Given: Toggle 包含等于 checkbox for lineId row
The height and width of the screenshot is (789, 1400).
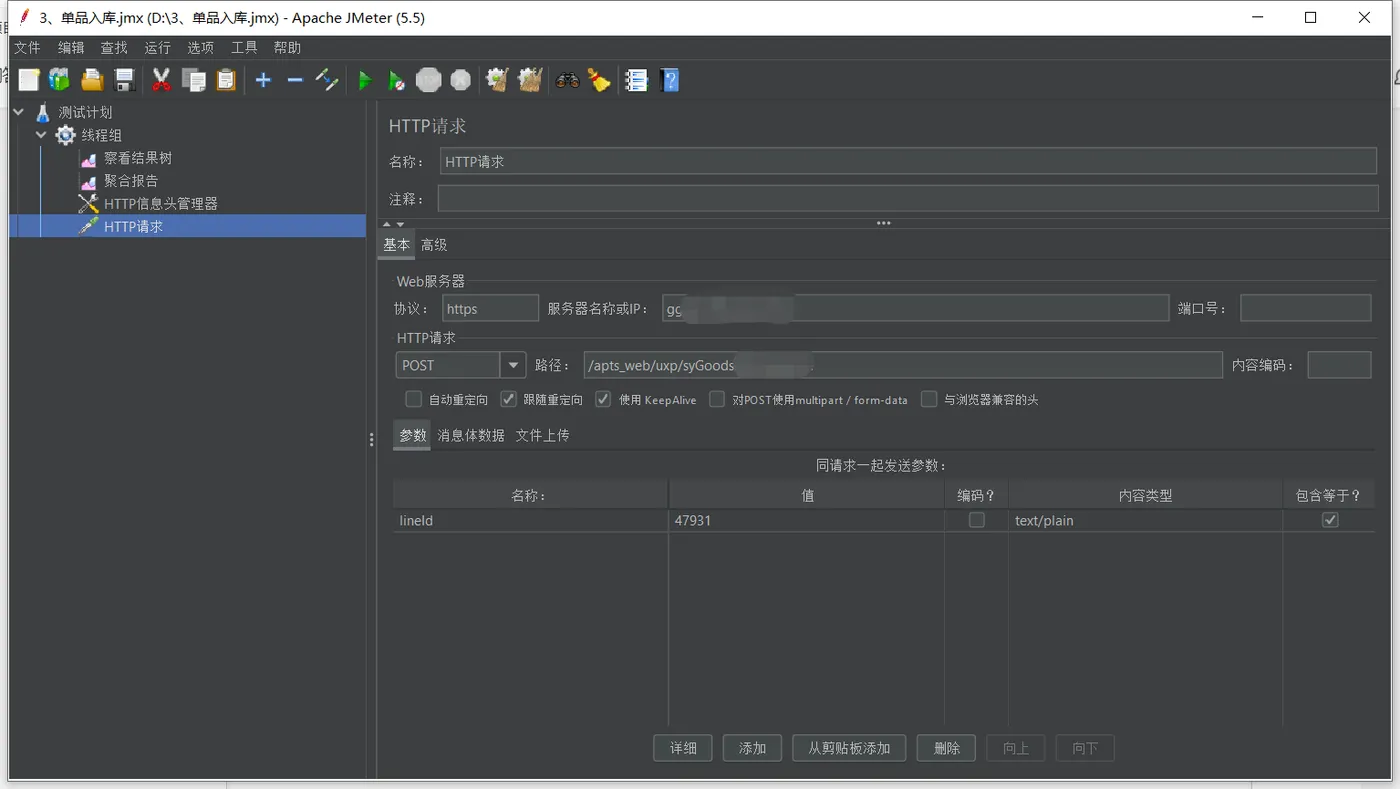Looking at the screenshot, I should coord(1330,520).
